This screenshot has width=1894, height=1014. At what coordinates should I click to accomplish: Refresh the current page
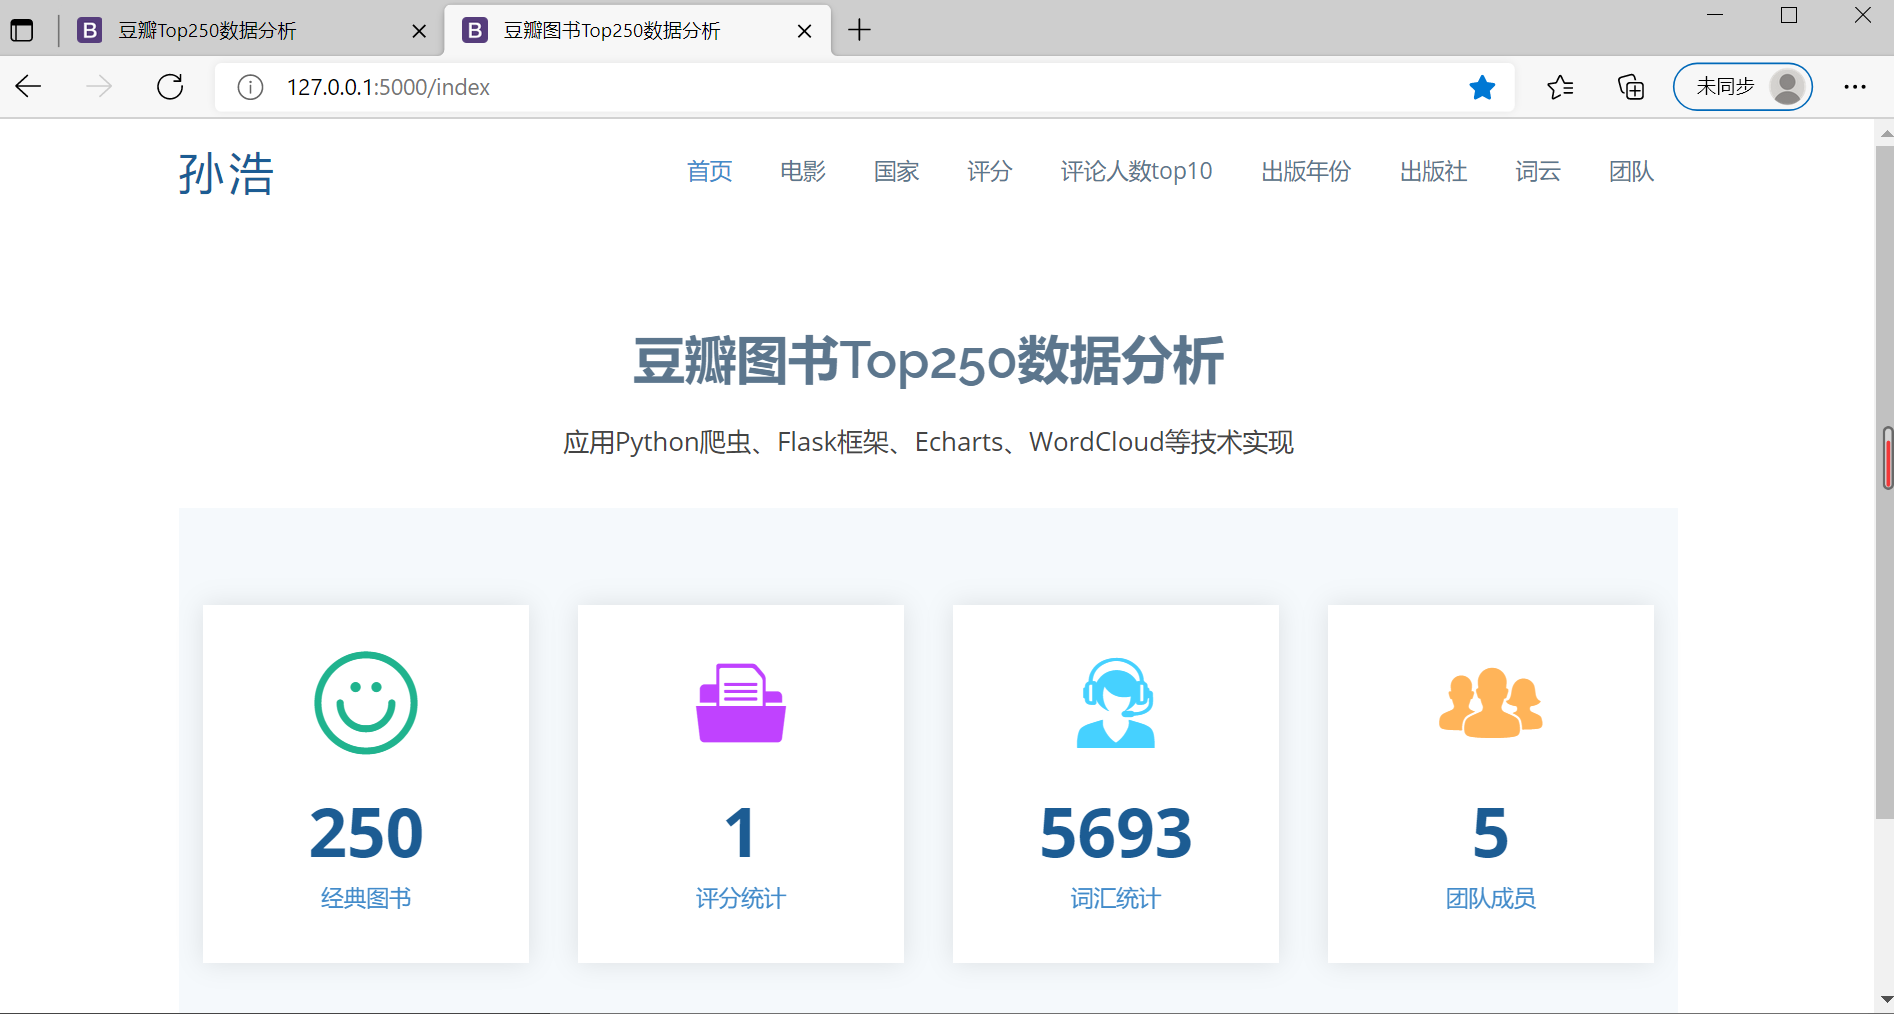(170, 87)
